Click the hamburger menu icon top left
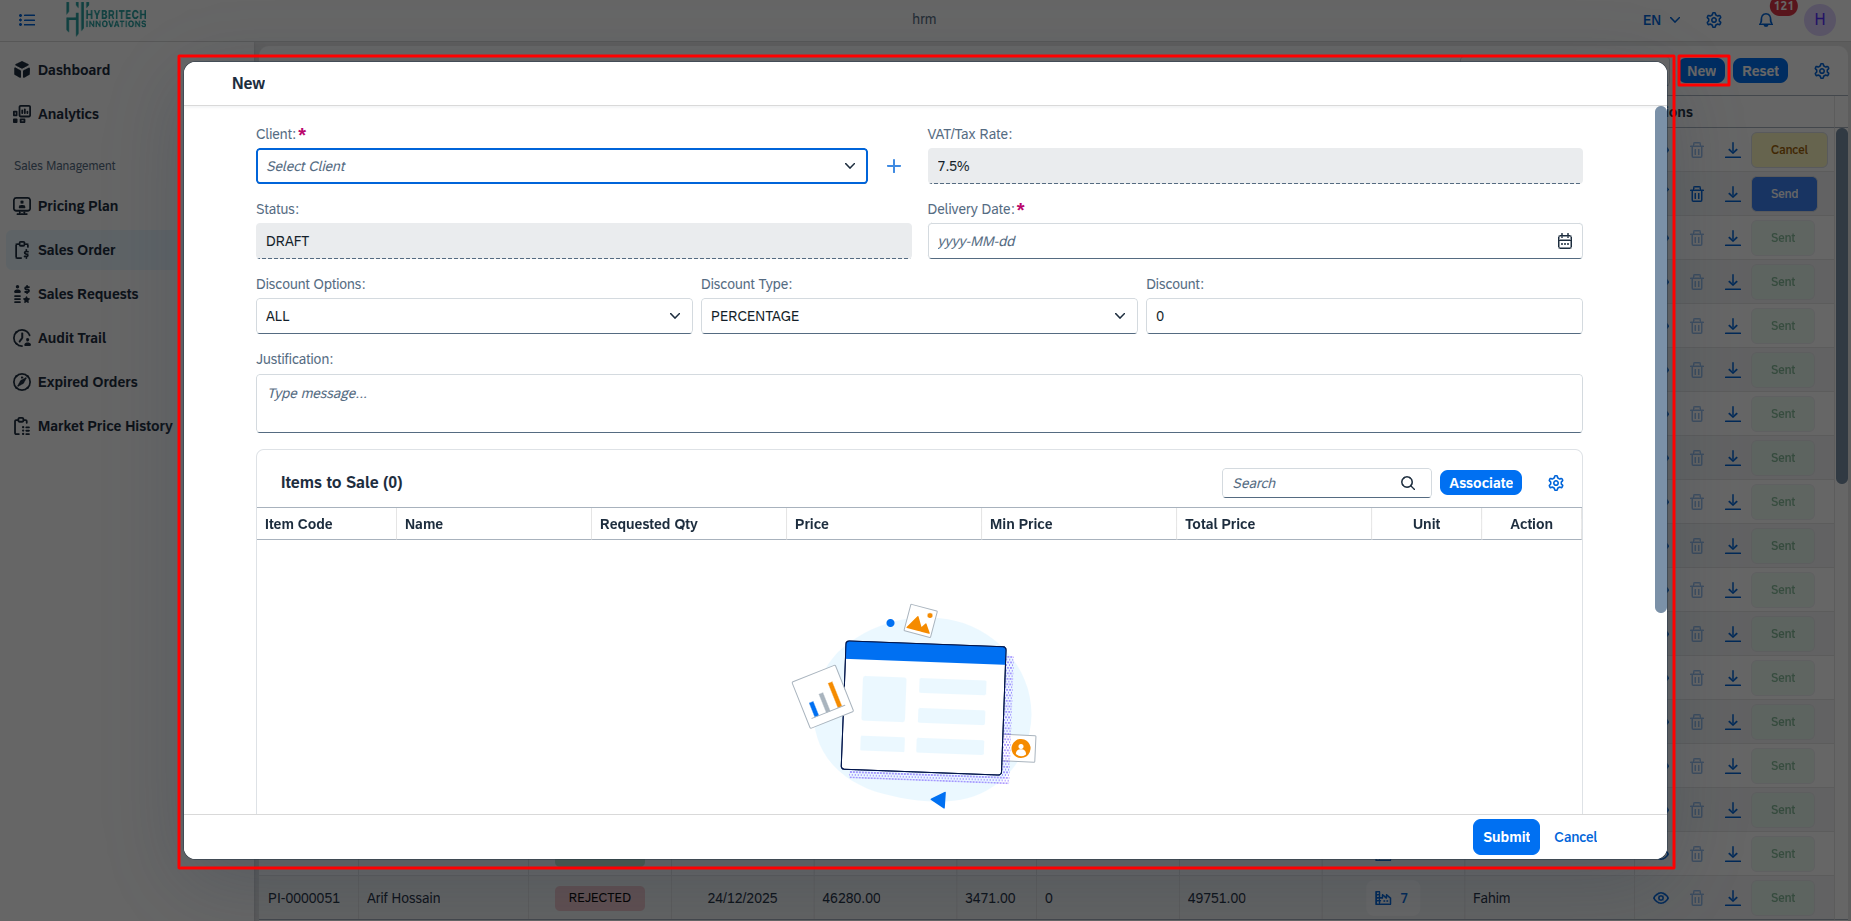This screenshot has height=921, width=1851. click(x=27, y=19)
